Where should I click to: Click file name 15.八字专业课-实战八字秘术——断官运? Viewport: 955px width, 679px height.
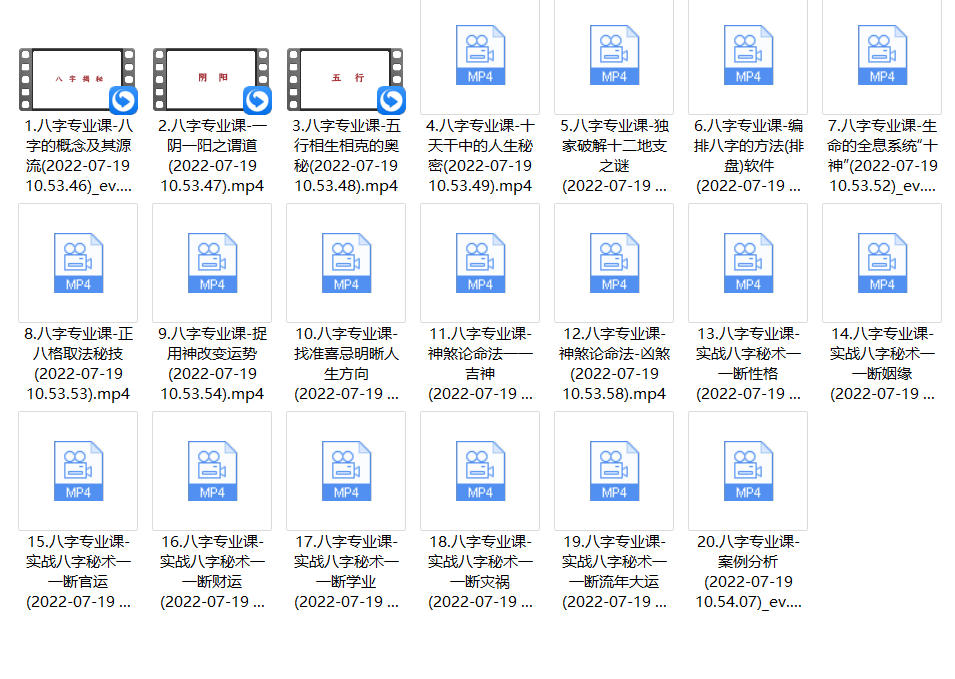(78, 572)
